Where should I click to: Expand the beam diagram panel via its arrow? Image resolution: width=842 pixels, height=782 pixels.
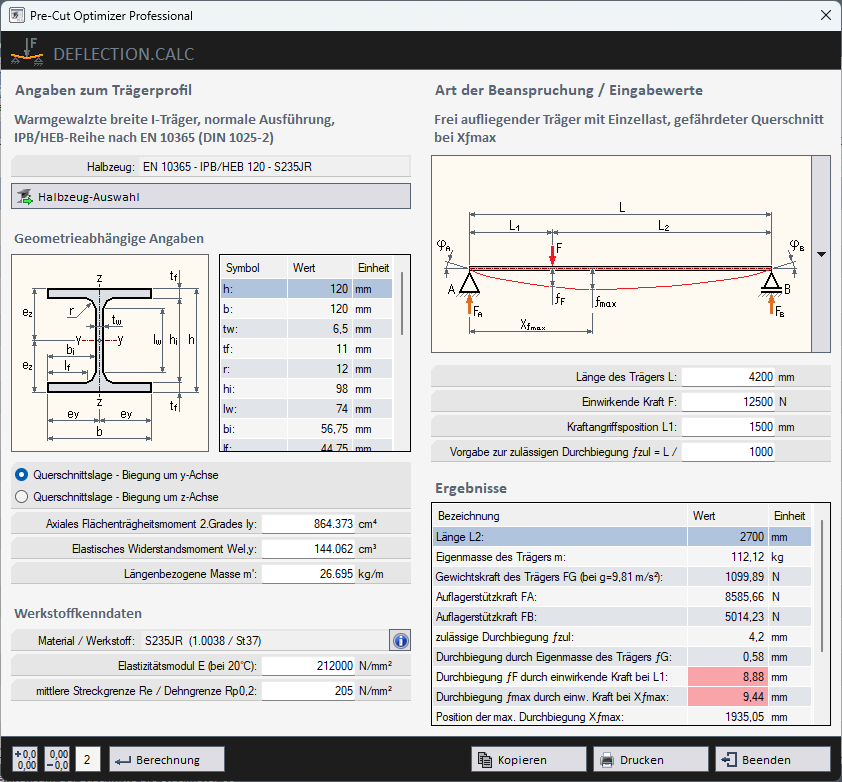(x=821, y=253)
